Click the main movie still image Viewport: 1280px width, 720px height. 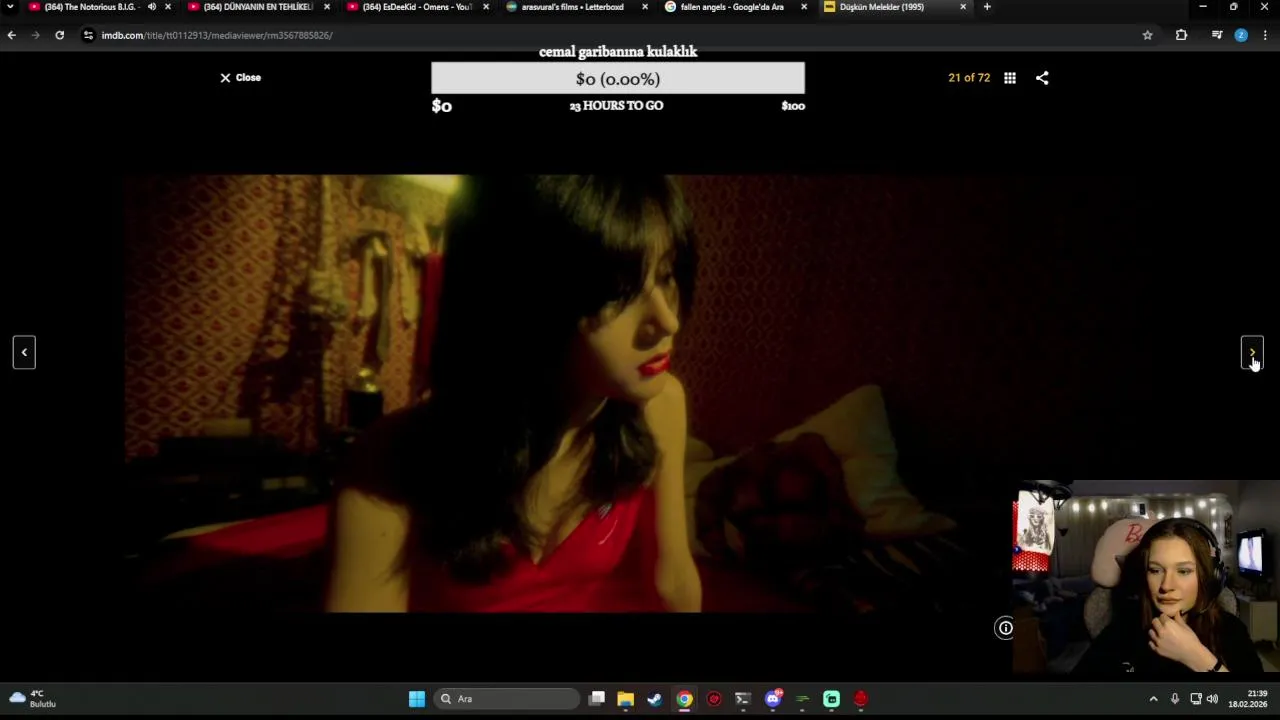(x=570, y=393)
